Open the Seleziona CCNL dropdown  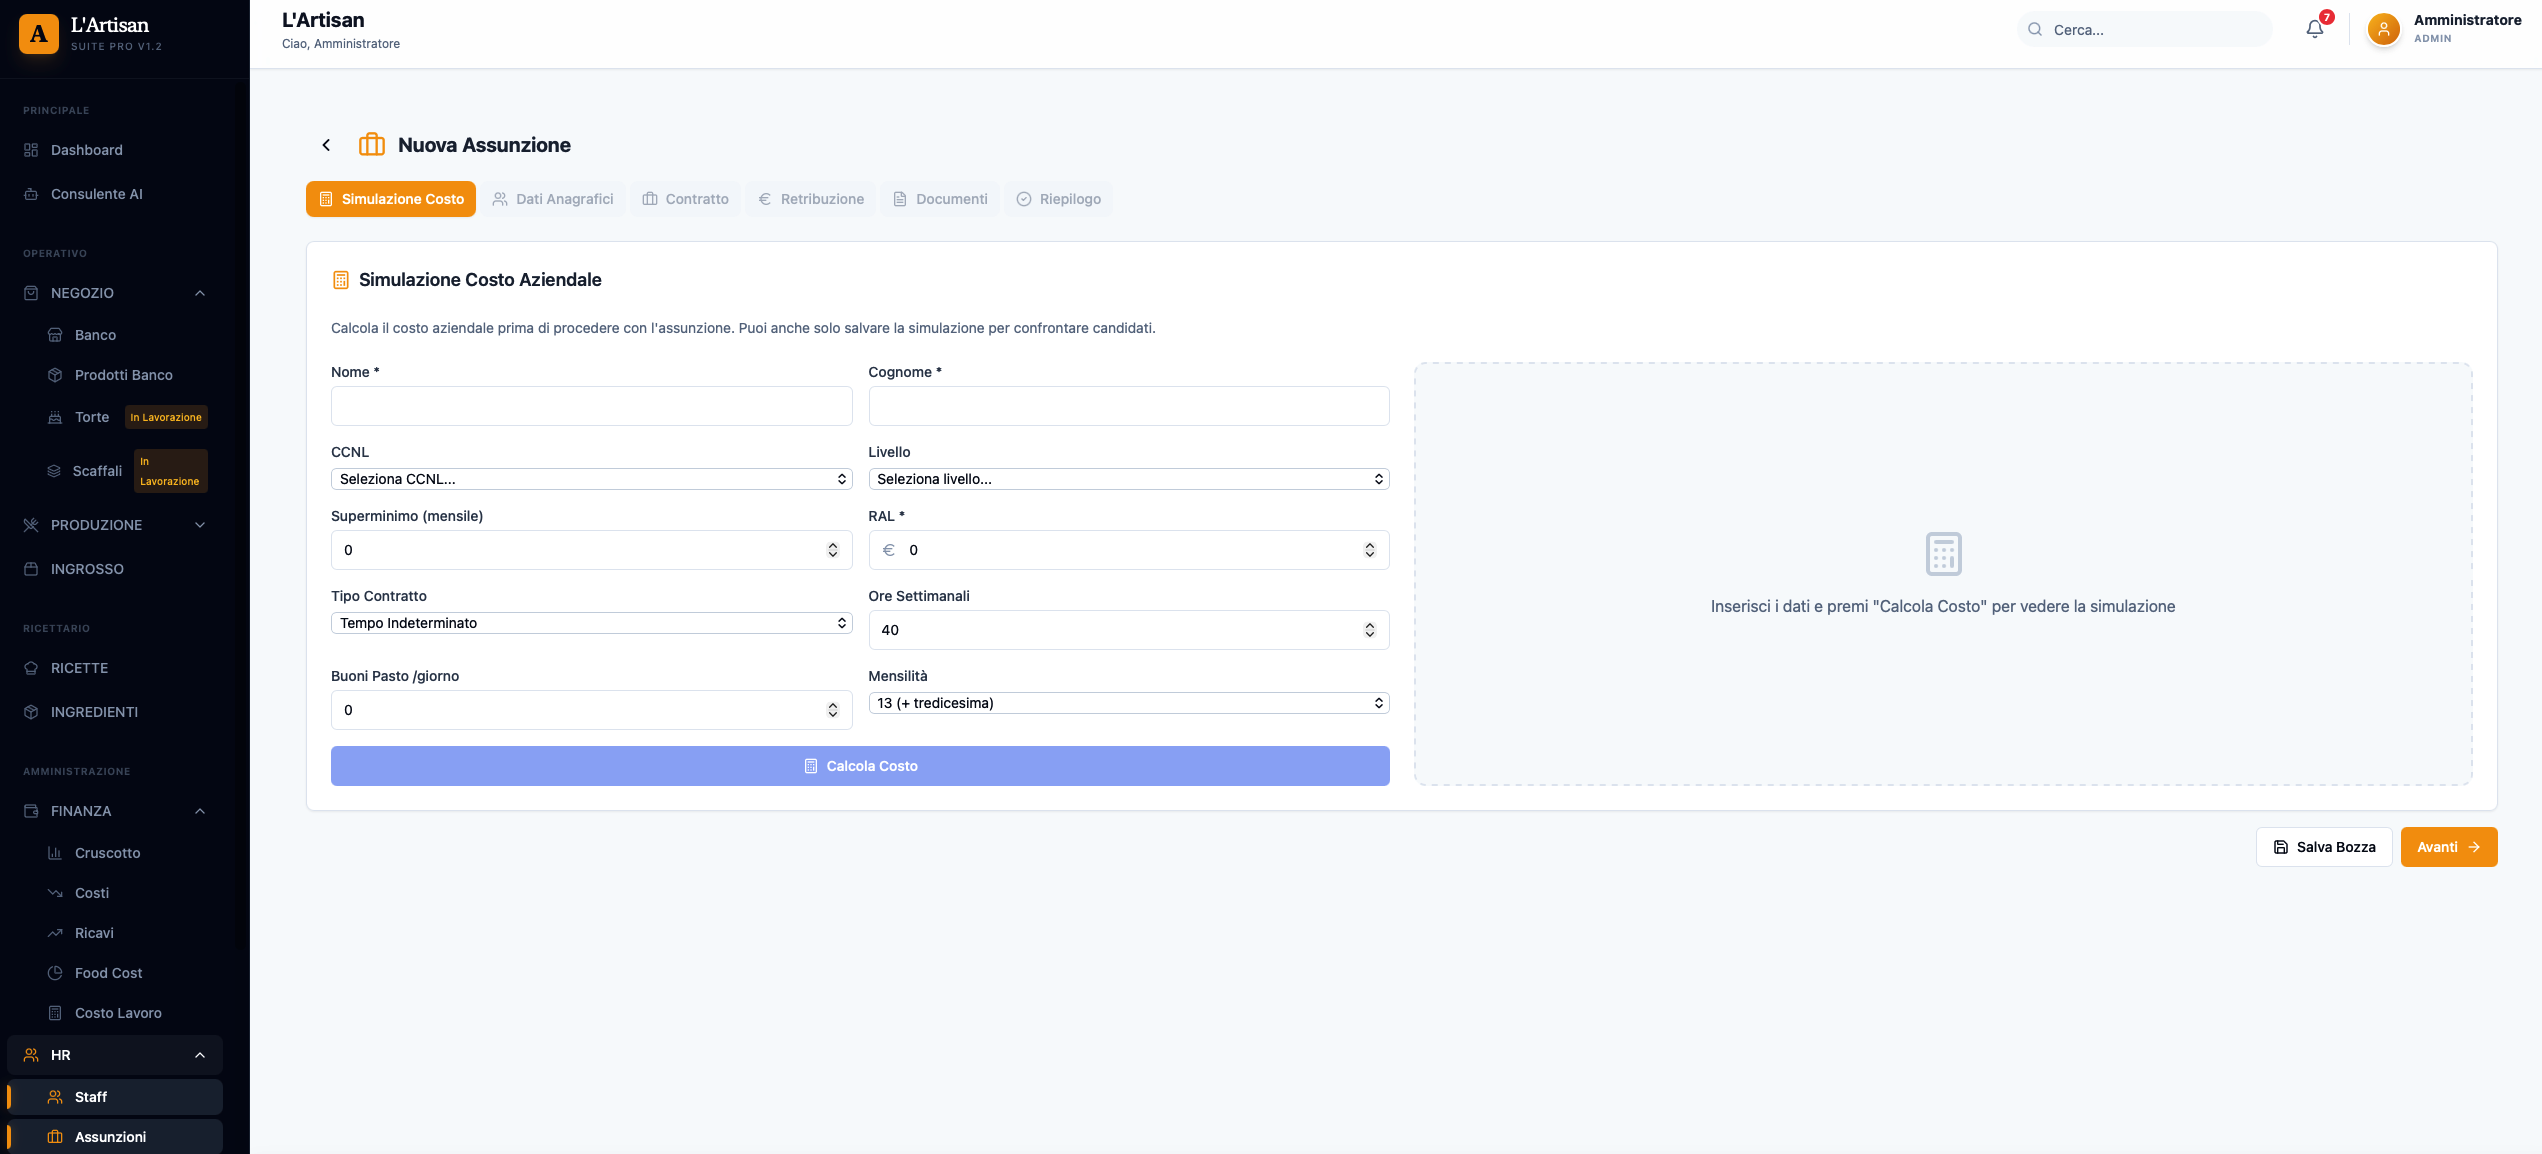pos(591,479)
